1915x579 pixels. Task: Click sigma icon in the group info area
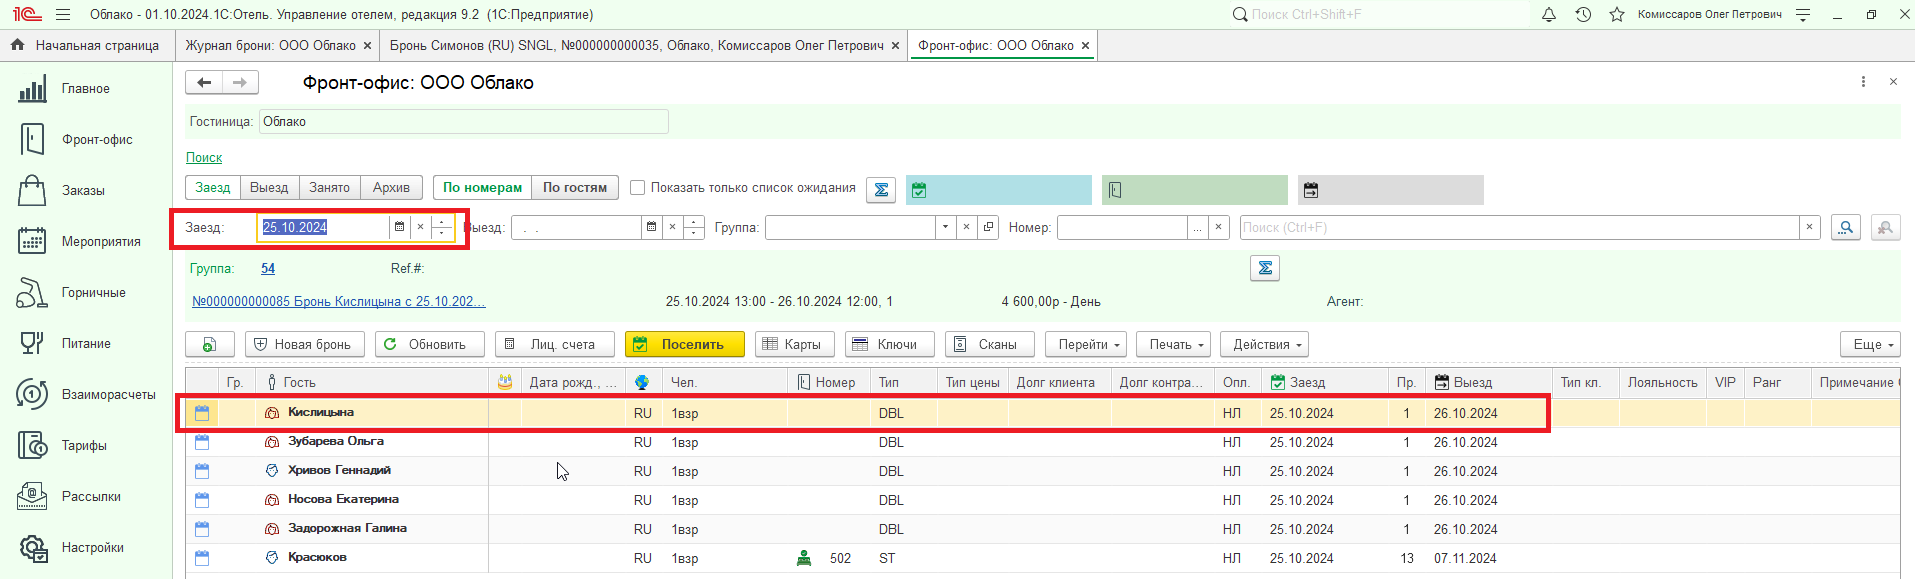(x=1265, y=268)
